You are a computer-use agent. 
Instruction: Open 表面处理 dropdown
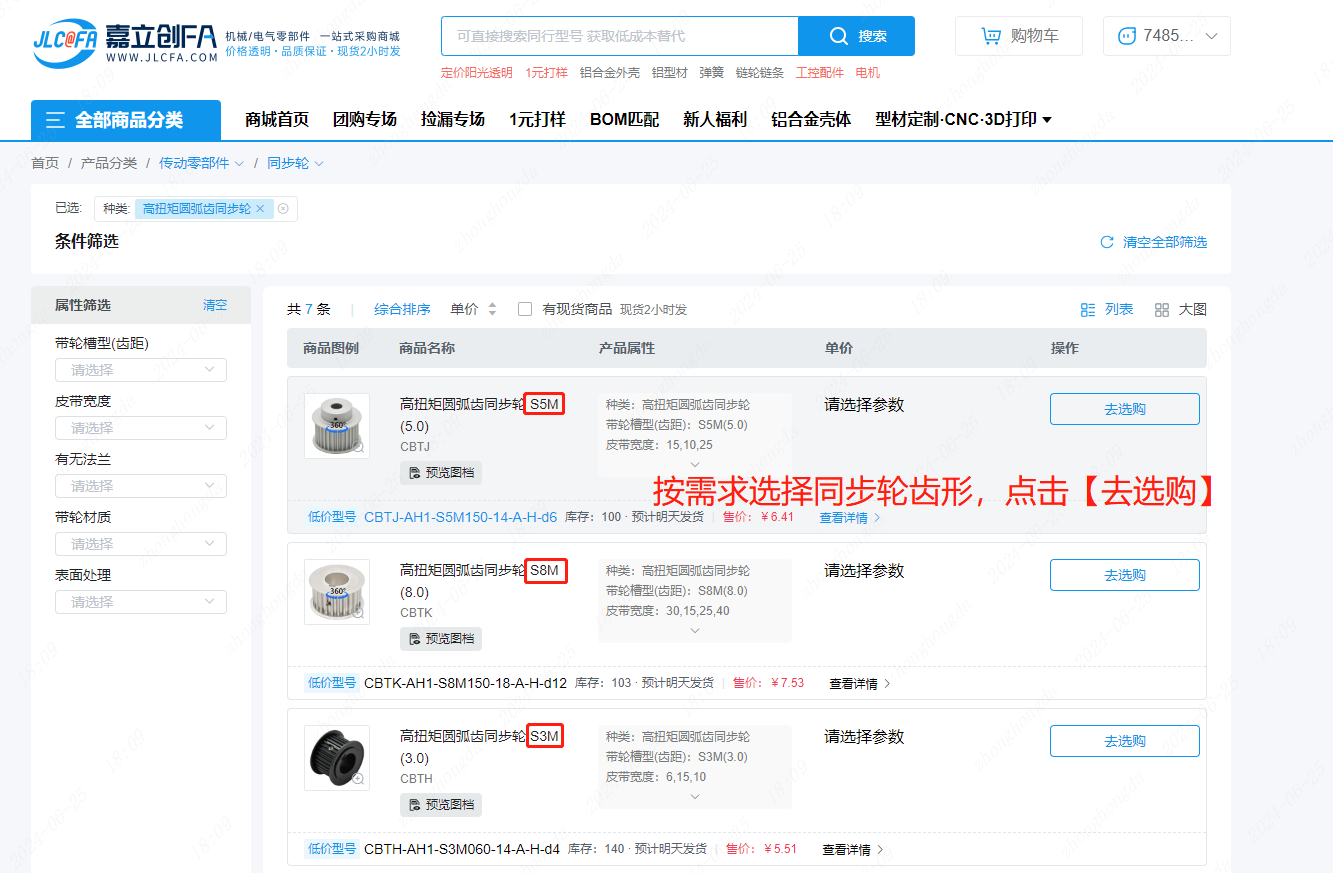[141, 602]
